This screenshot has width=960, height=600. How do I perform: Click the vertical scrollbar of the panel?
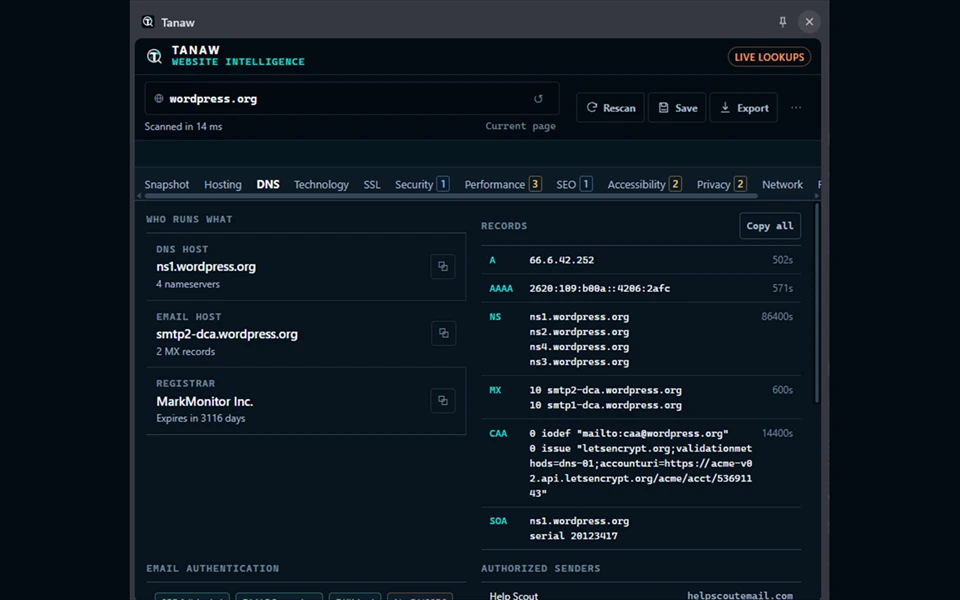817,303
